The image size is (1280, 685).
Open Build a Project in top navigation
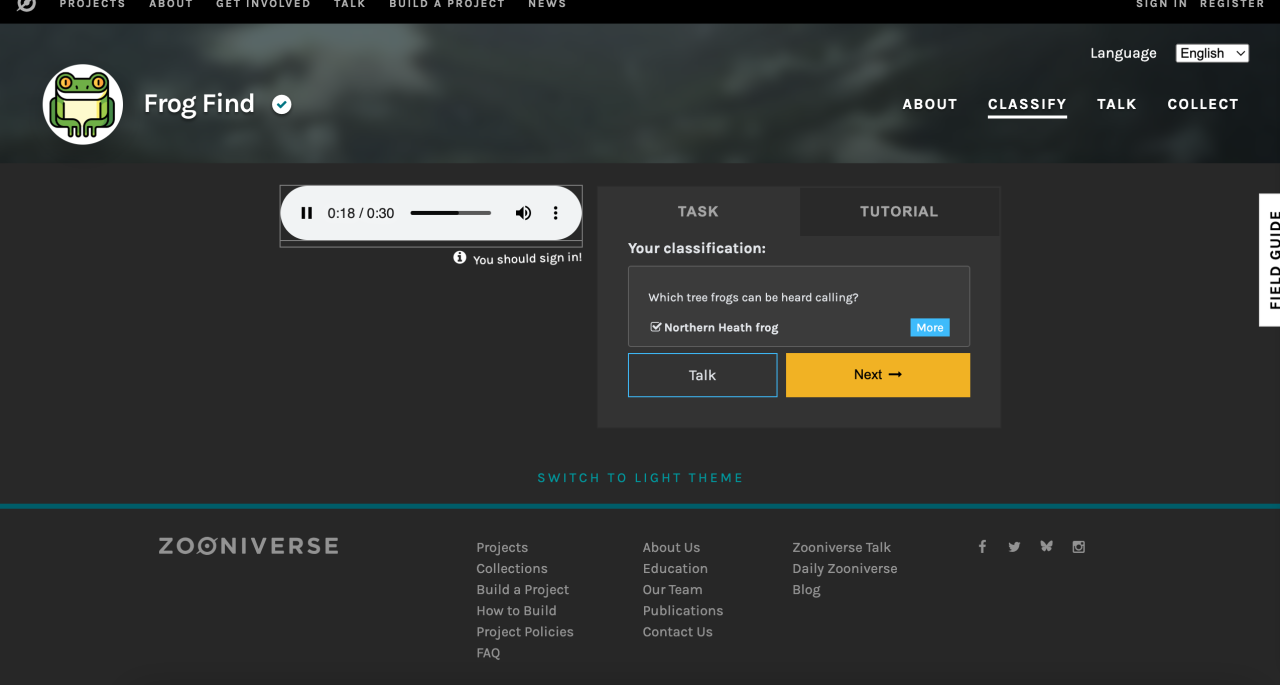click(x=447, y=4)
